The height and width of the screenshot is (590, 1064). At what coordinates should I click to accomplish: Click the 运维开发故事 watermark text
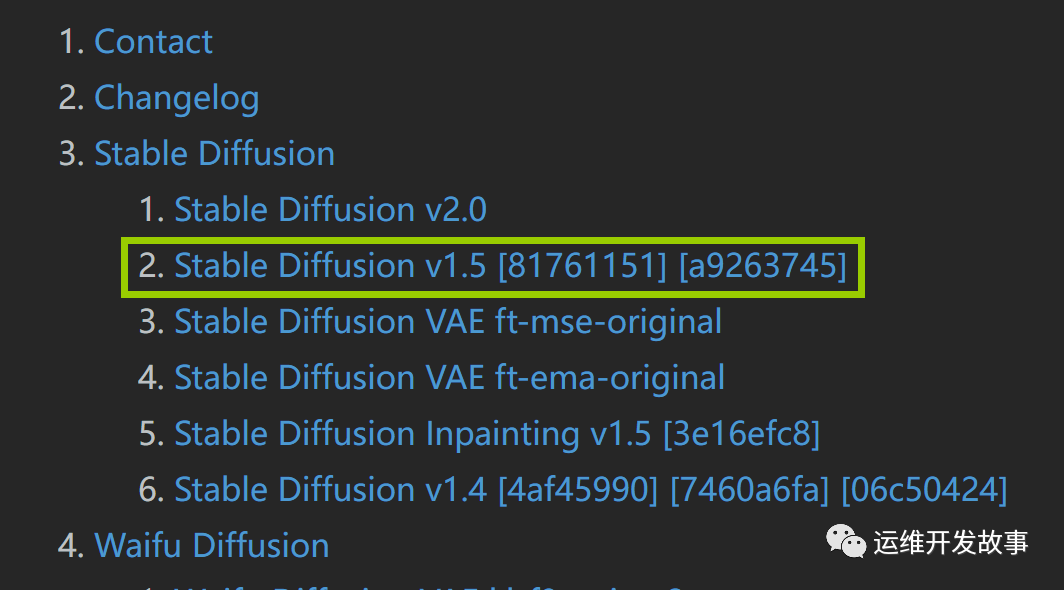tap(950, 543)
